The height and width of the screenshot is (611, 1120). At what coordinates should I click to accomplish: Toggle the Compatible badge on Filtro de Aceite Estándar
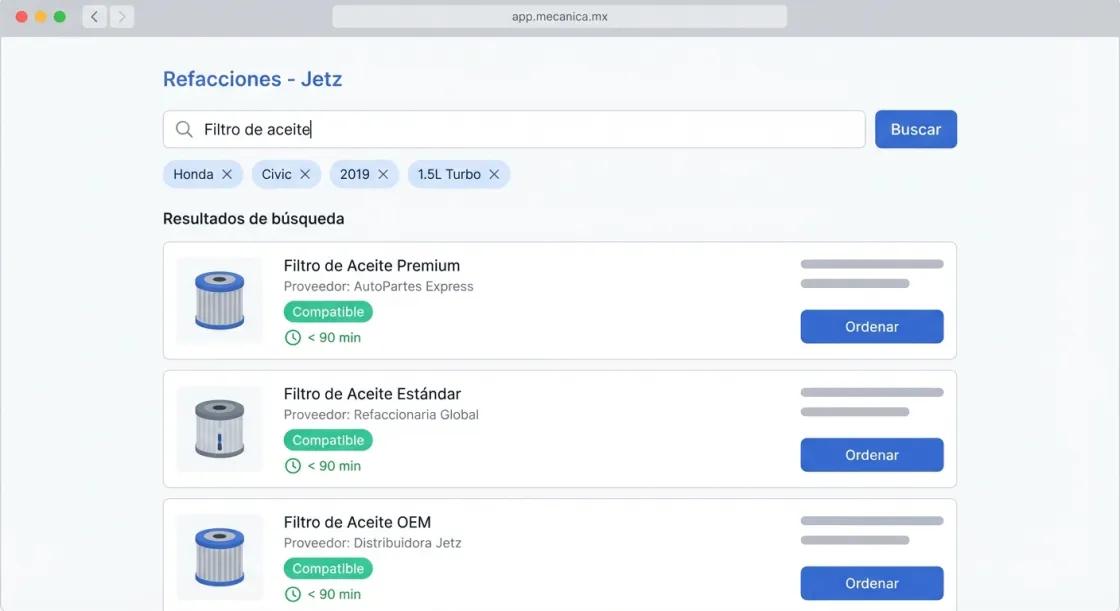(328, 439)
